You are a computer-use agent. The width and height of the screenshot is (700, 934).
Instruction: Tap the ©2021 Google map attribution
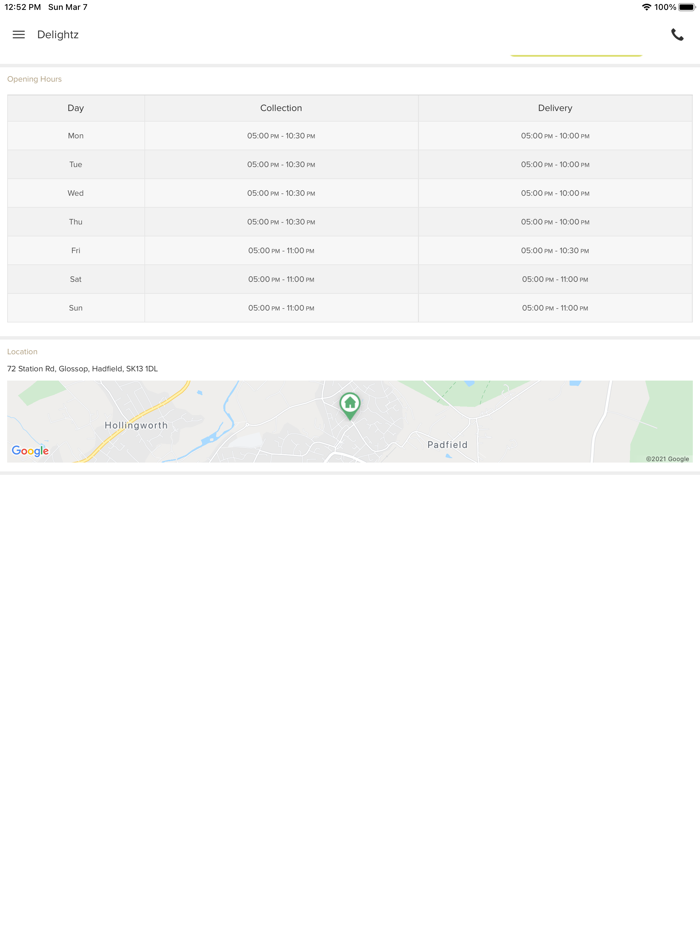(x=667, y=459)
